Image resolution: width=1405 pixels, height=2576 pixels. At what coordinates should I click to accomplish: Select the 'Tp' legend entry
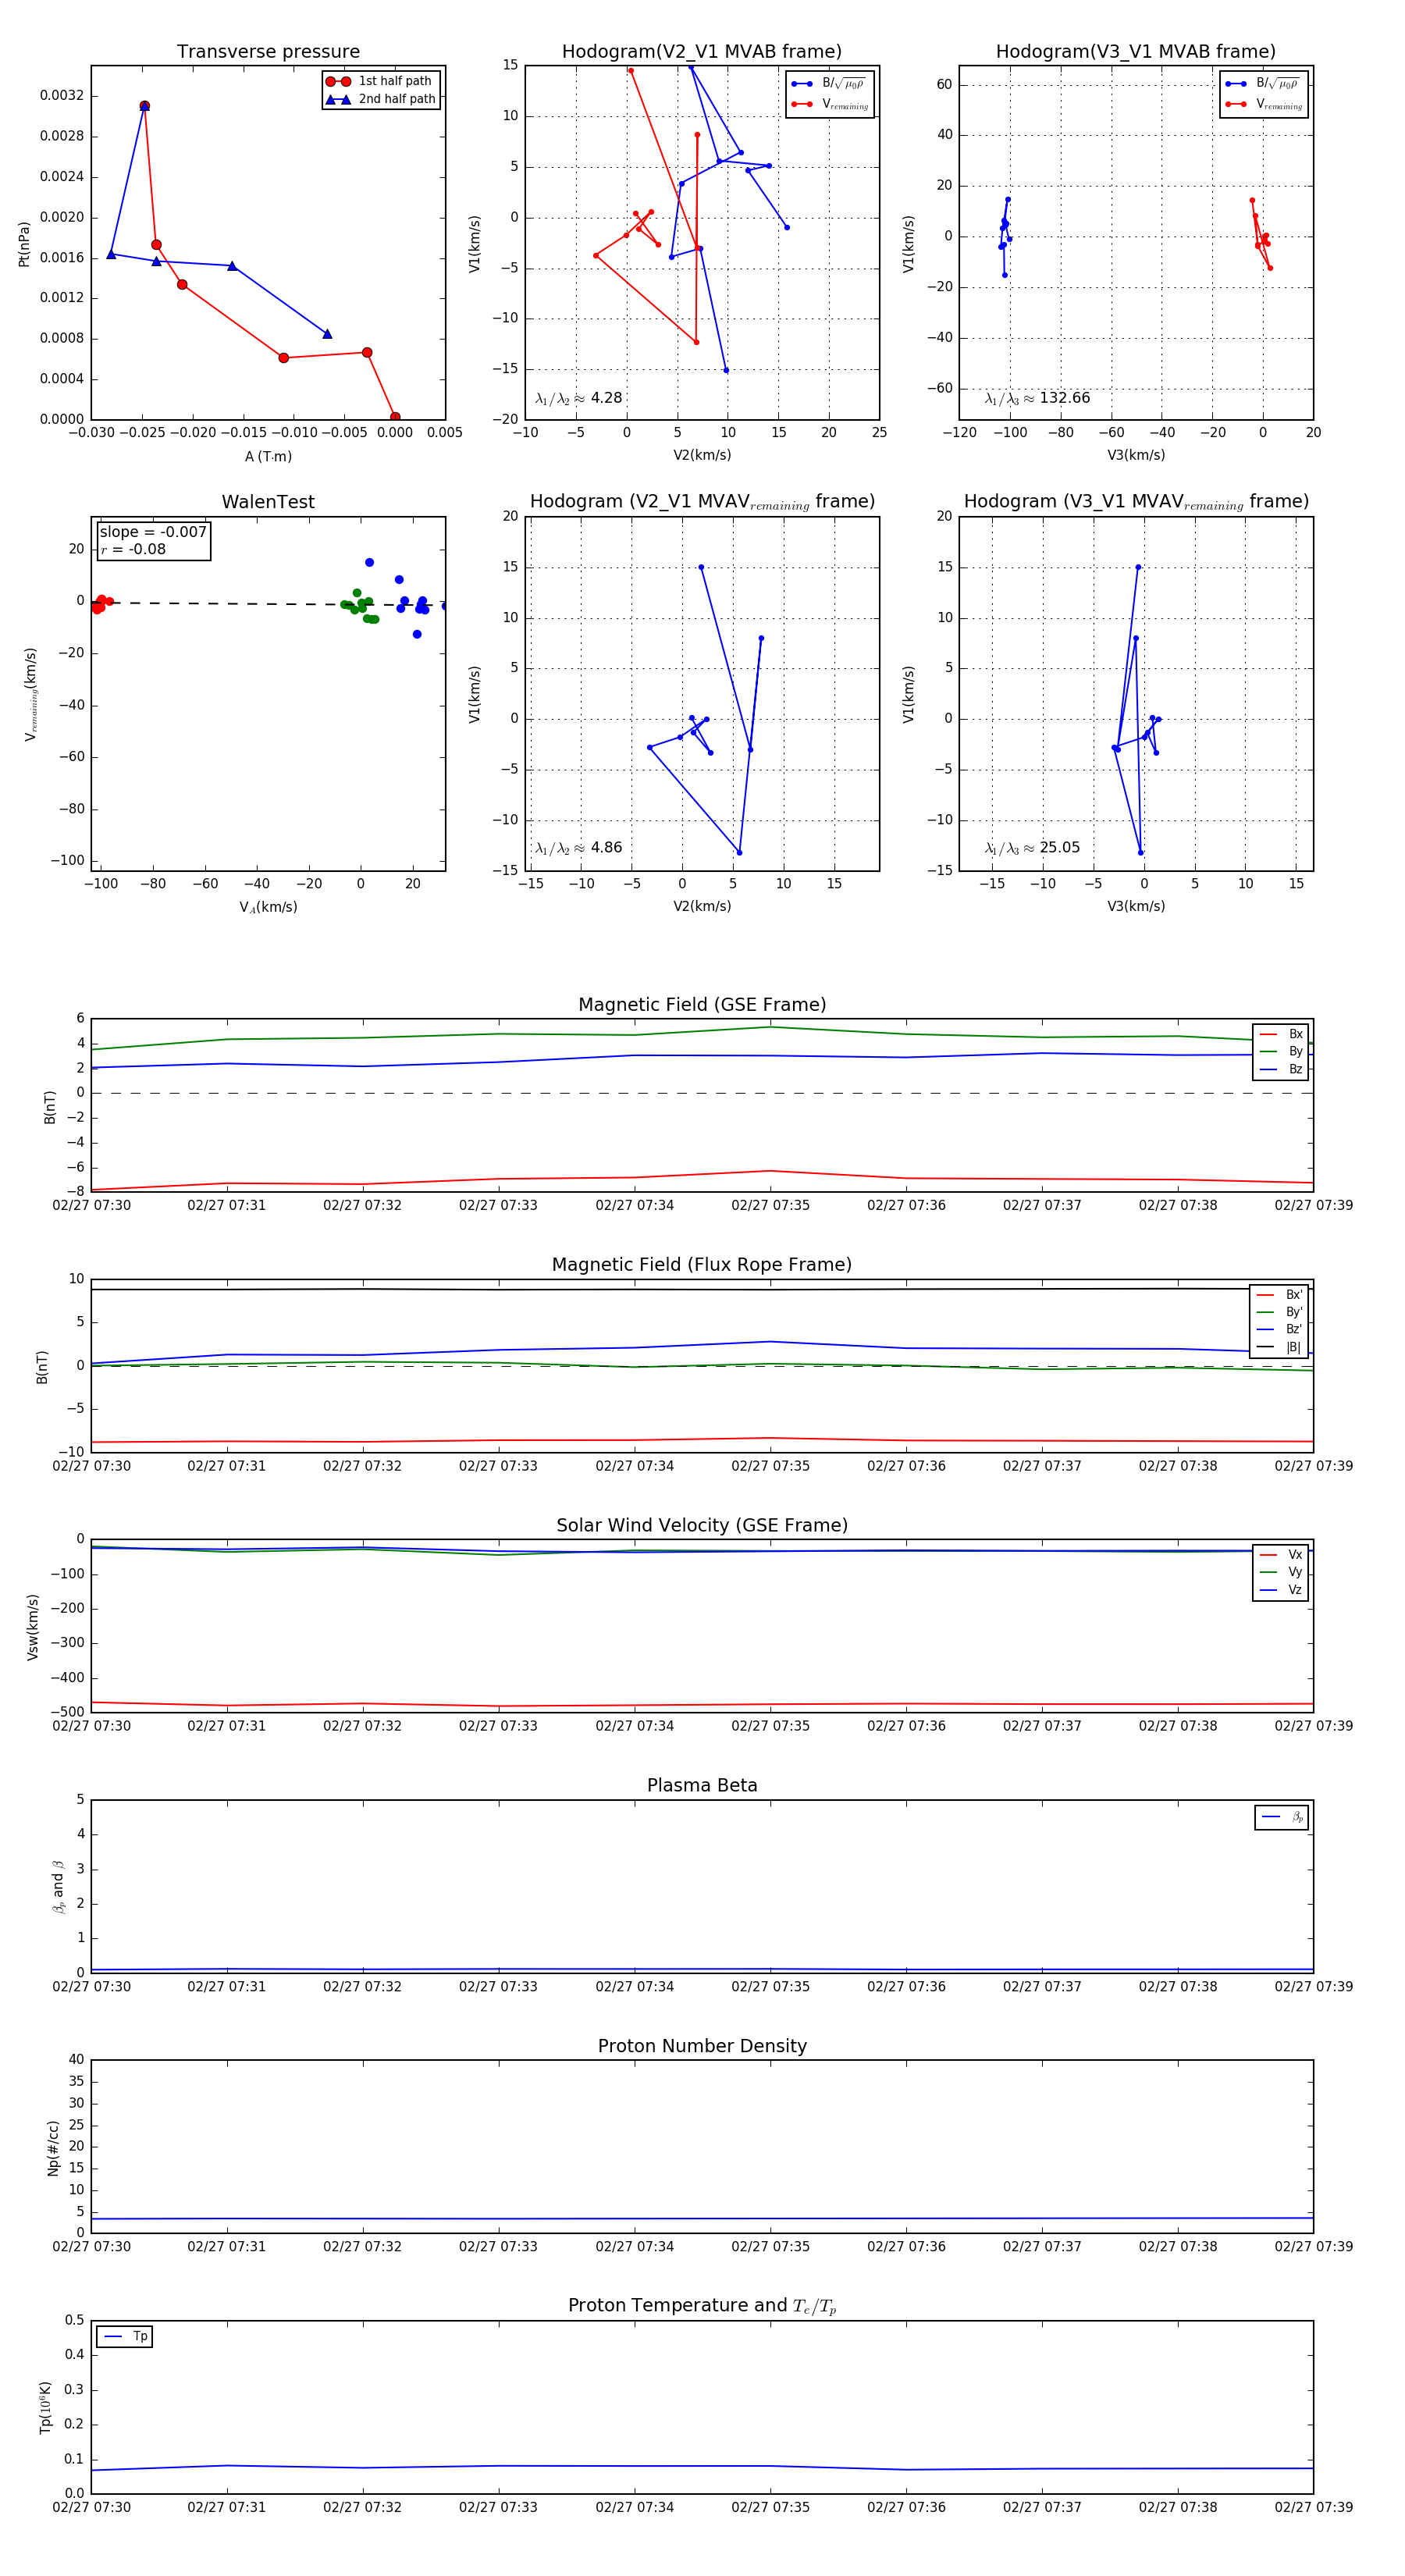pos(125,2337)
